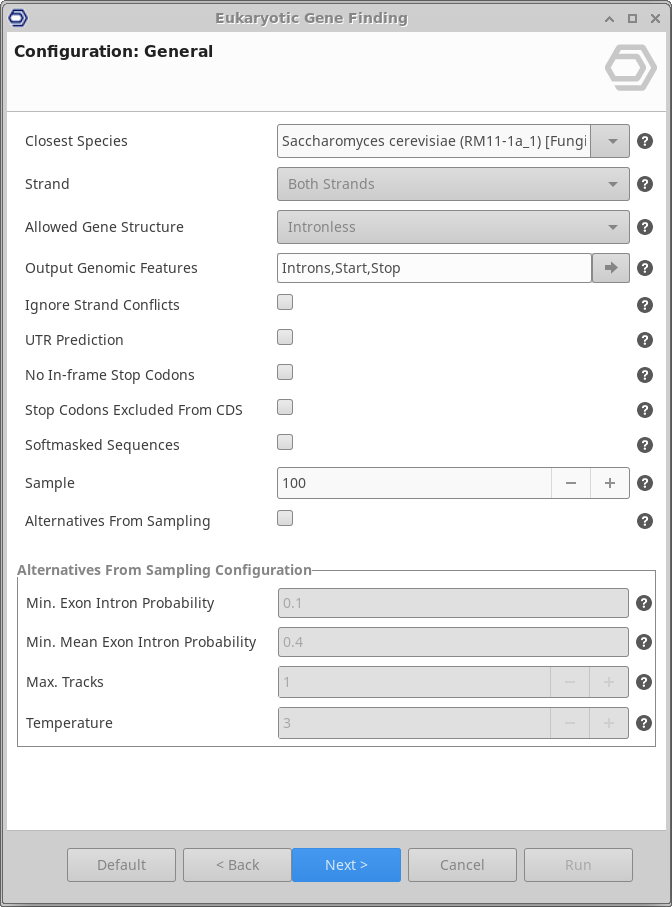Open help for Output Genomic Features
This screenshot has height=907, width=672.
[x=645, y=268]
